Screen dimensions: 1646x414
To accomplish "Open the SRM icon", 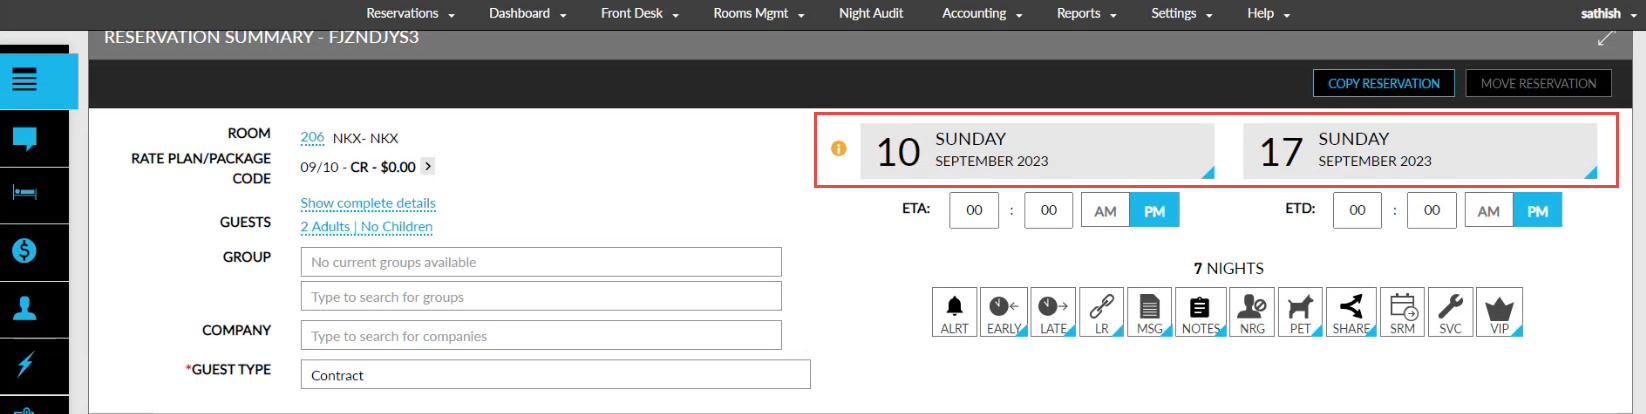I will pyautogui.click(x=1402, y=313).
